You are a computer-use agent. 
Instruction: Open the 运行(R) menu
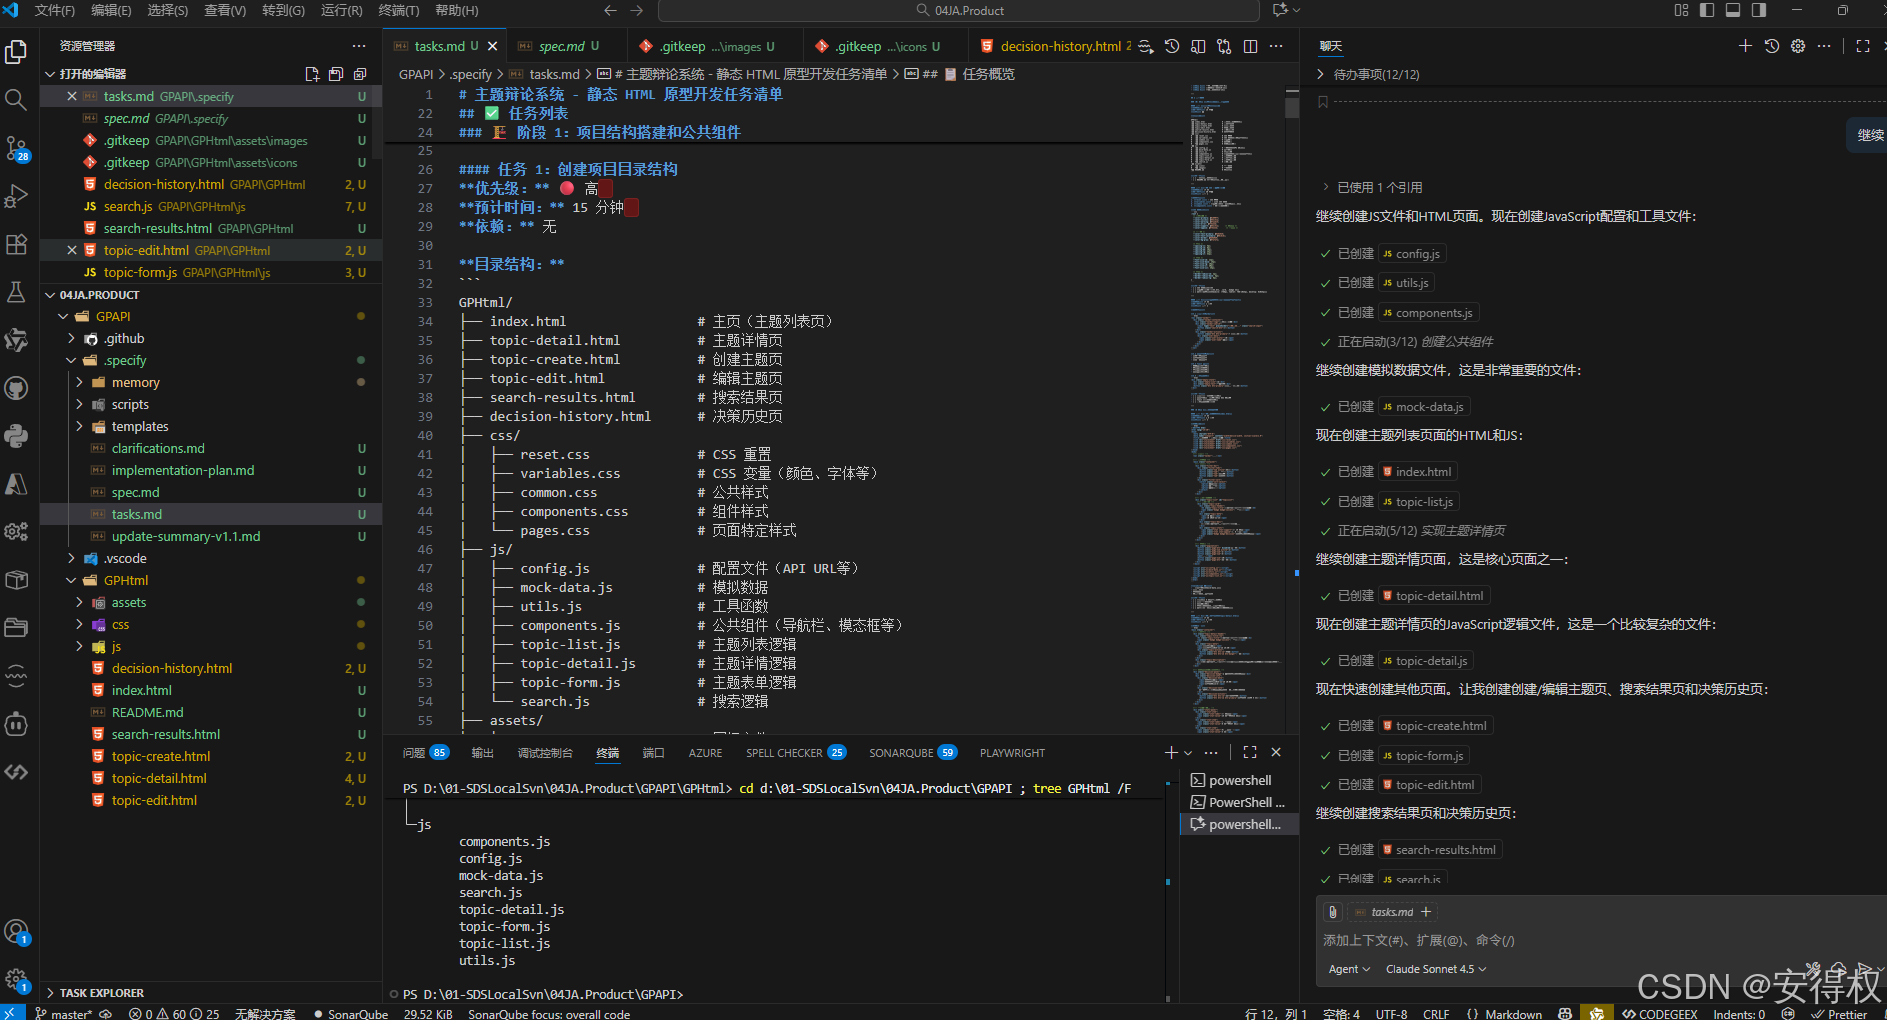pos(341,10)
